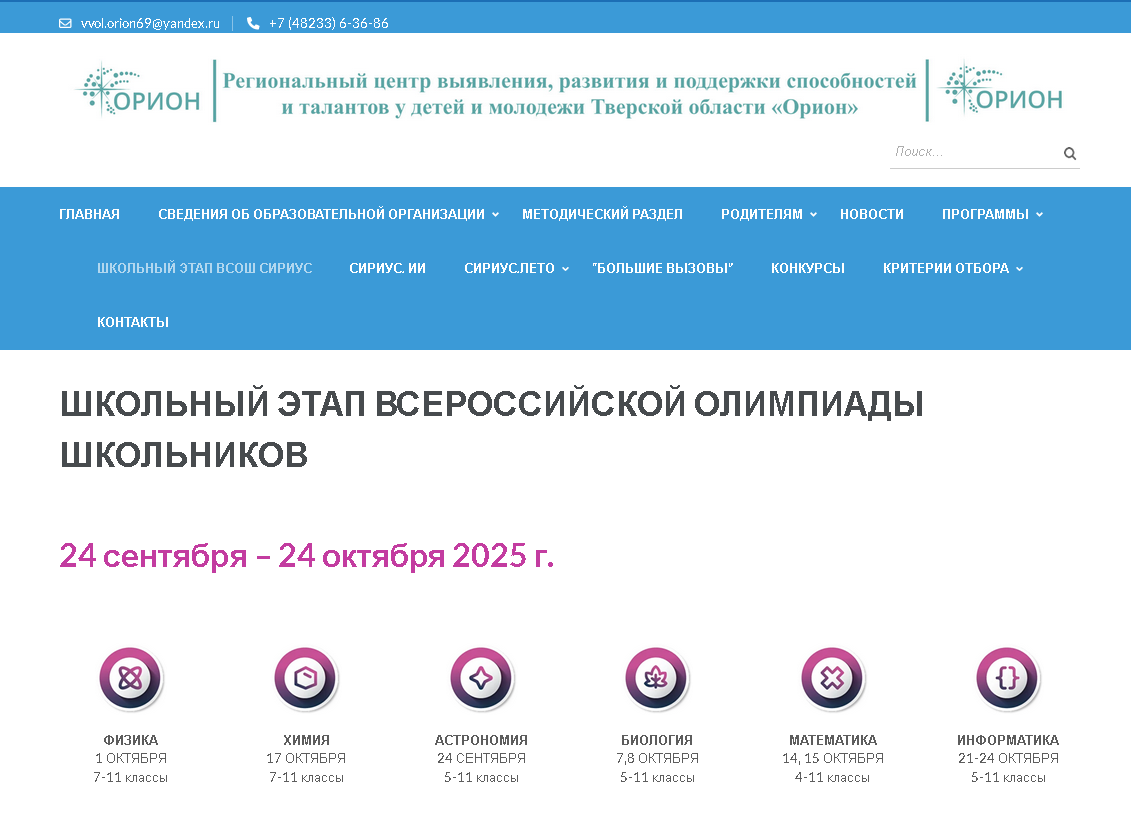Expand the Критерии отбора submenu
The width and height of the screenshot is (1131, 835).
point(1019,269)
